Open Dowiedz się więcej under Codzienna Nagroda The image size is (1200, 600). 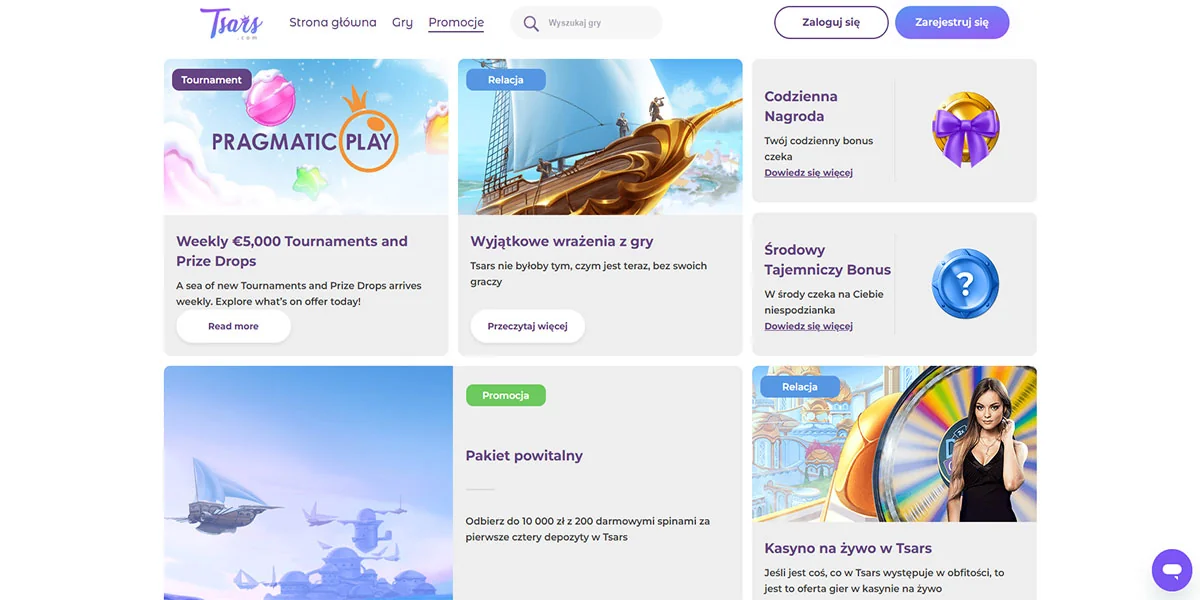(x=808, y=173)
